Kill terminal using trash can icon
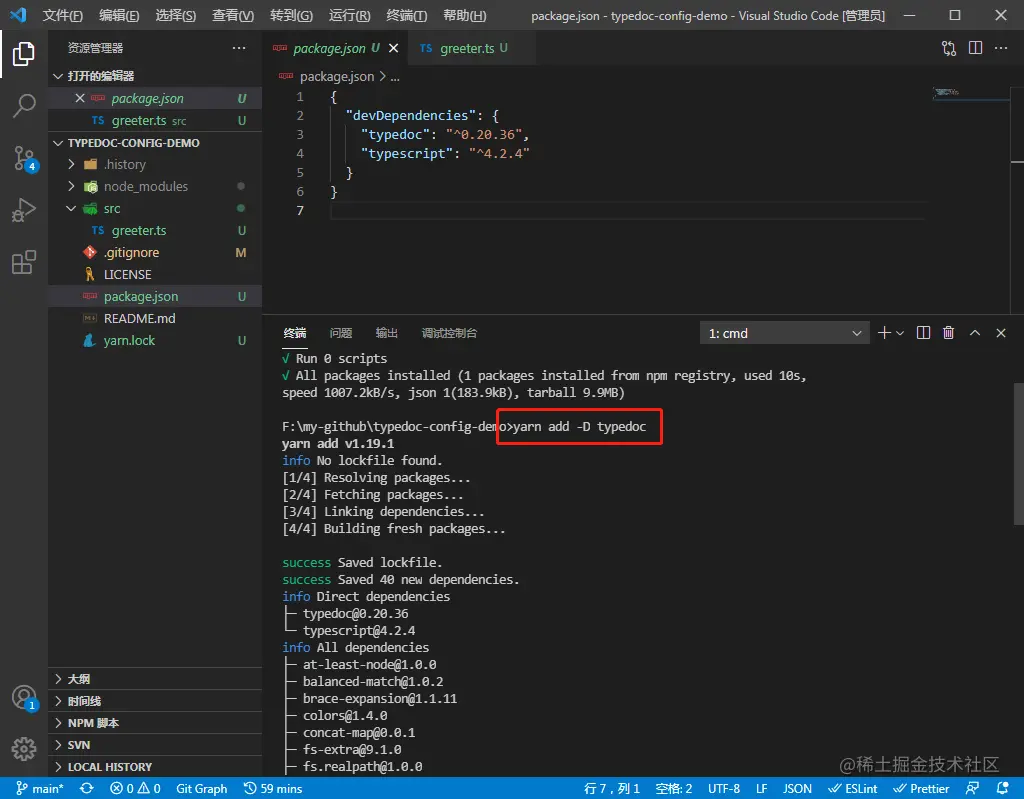The width and height of the screenshot is (1024, 799). [948, 333]
